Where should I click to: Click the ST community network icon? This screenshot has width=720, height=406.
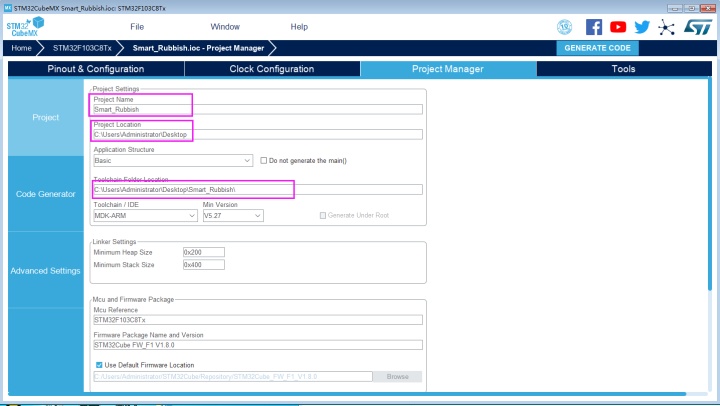[666, 27]
